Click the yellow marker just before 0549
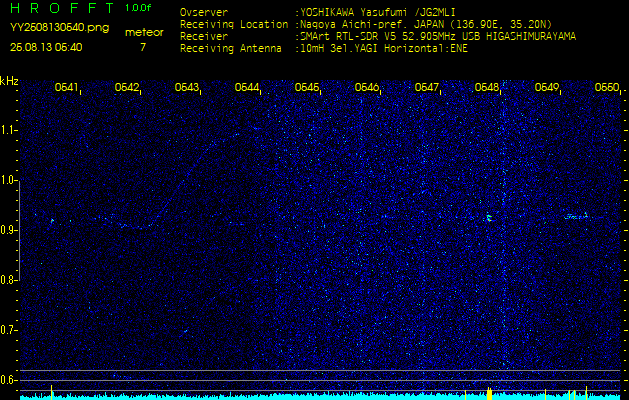 tap(546, 394)
